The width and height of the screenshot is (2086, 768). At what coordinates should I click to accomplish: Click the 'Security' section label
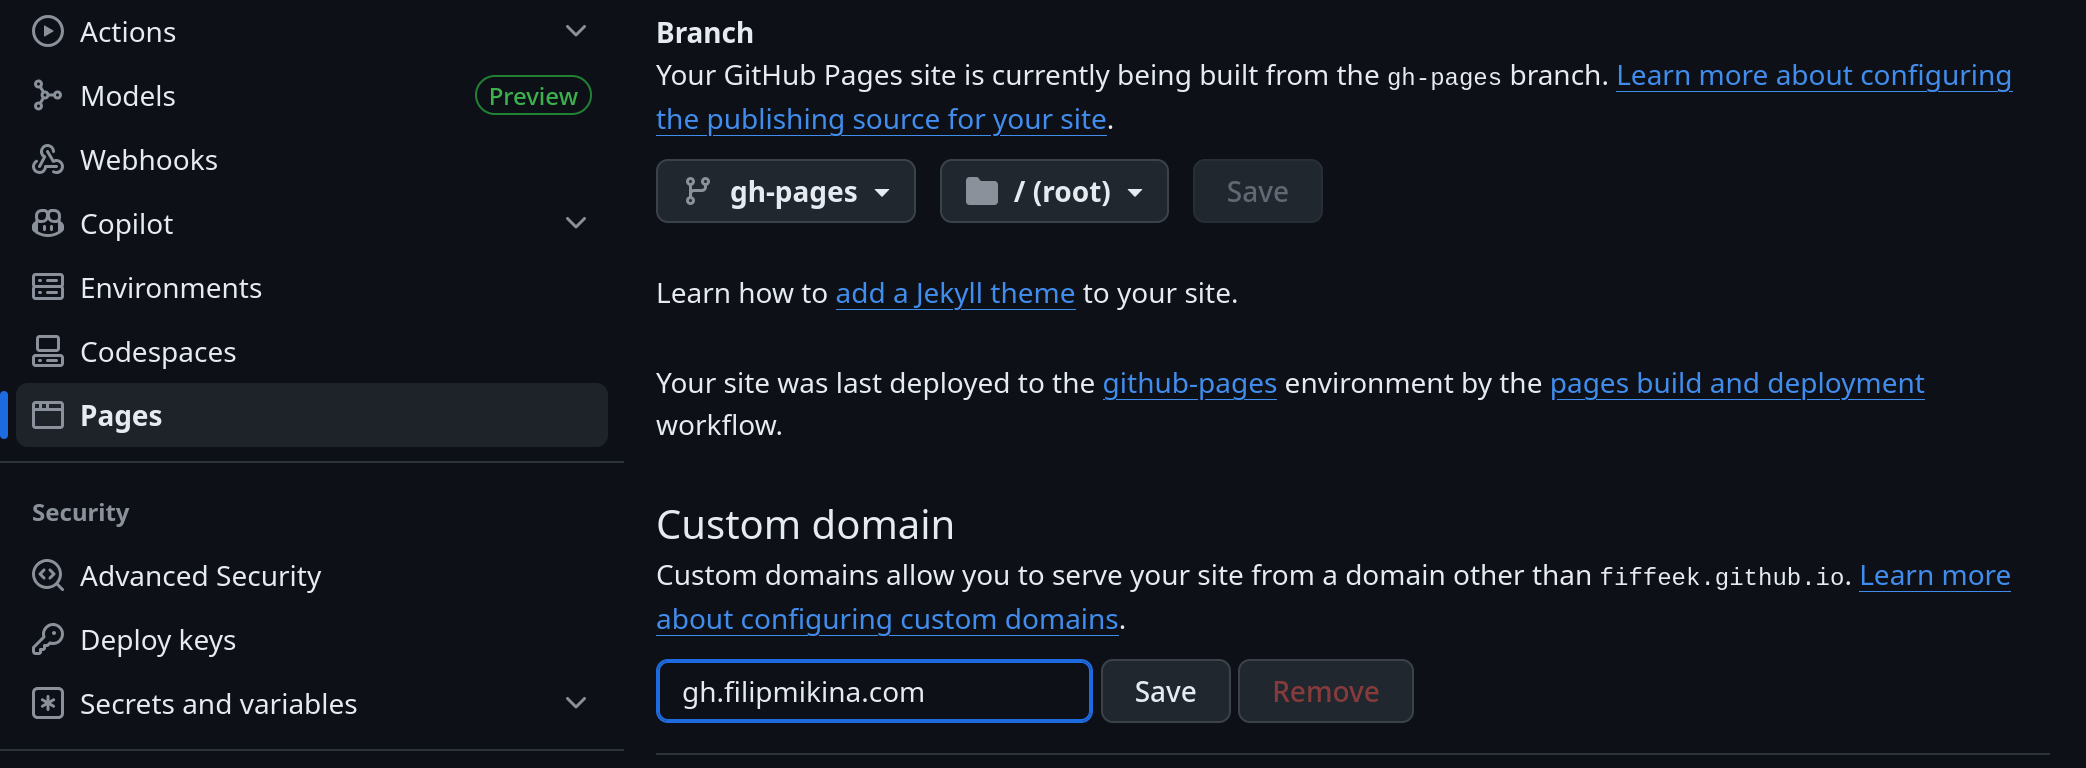81,513
